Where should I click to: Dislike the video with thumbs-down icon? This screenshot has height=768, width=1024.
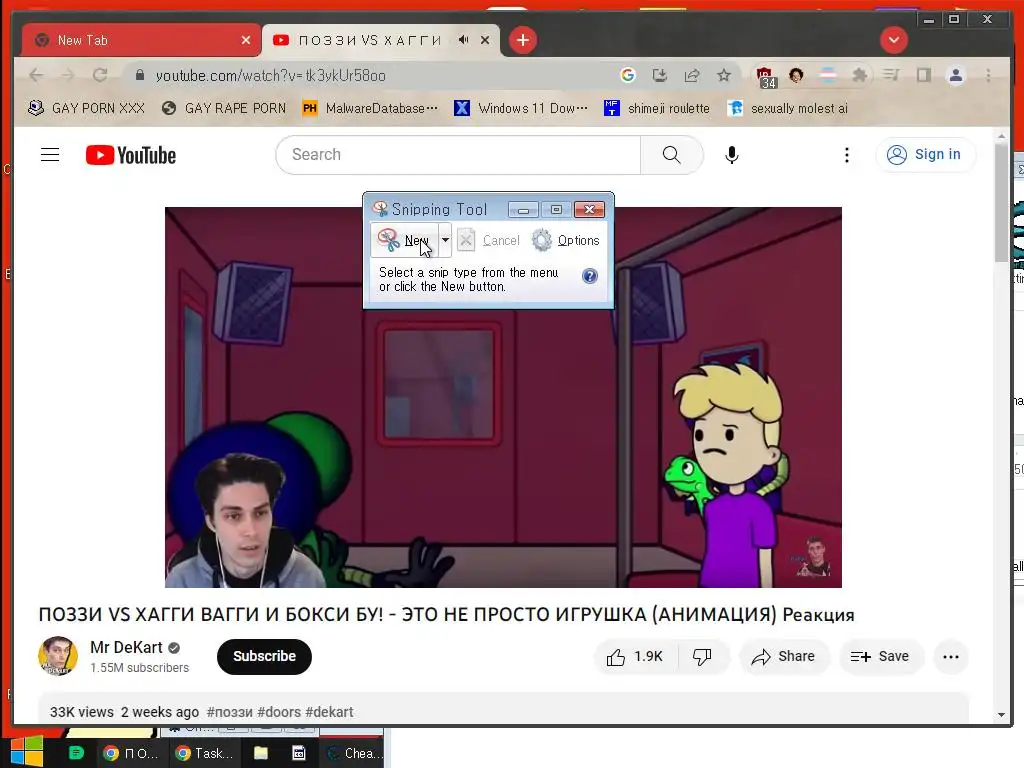[703, 656]
